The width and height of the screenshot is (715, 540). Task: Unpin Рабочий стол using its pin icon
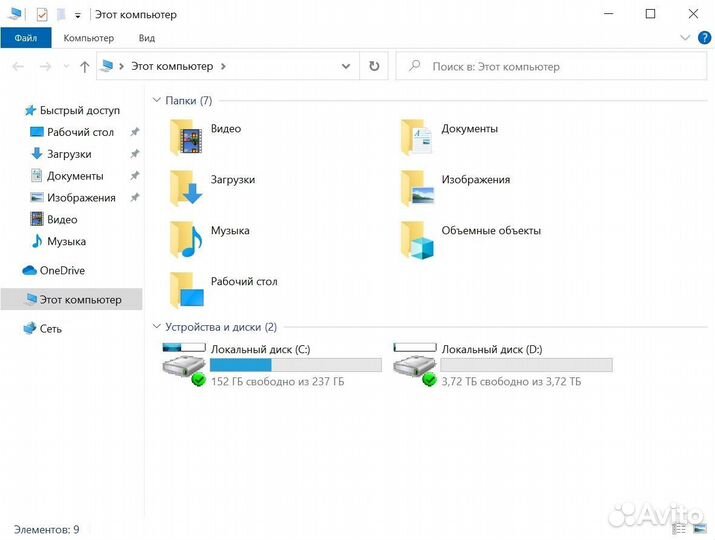[x=135, y=132]
